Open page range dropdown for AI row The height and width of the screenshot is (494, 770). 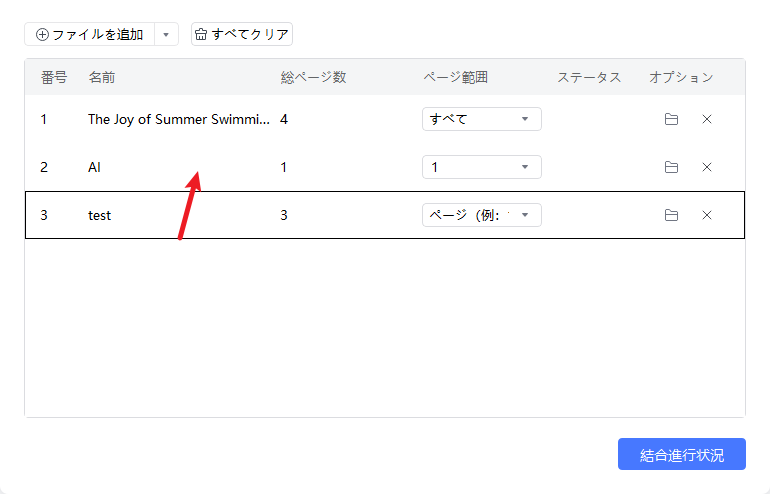(482, 167)
